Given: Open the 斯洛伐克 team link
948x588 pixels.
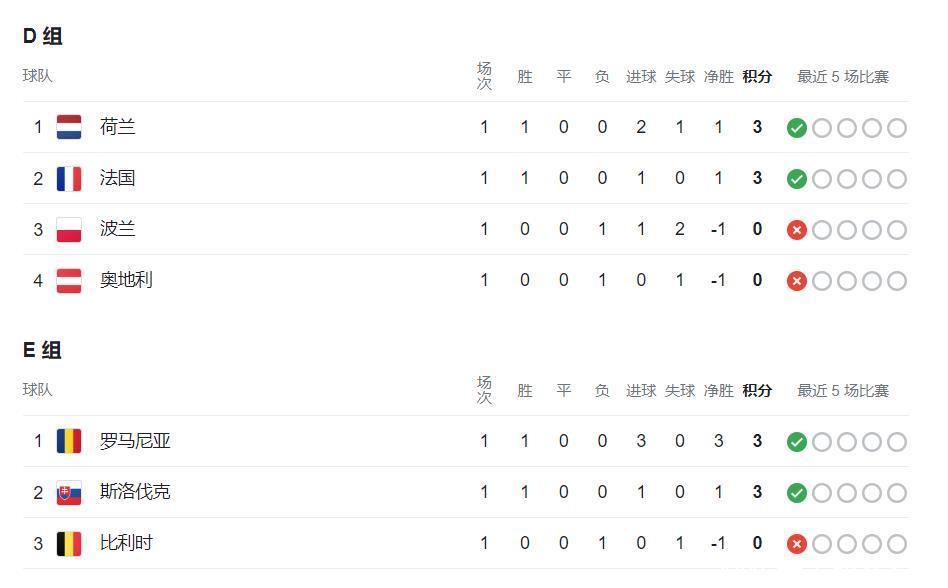Looking at the screenshot, I should 135,492.
